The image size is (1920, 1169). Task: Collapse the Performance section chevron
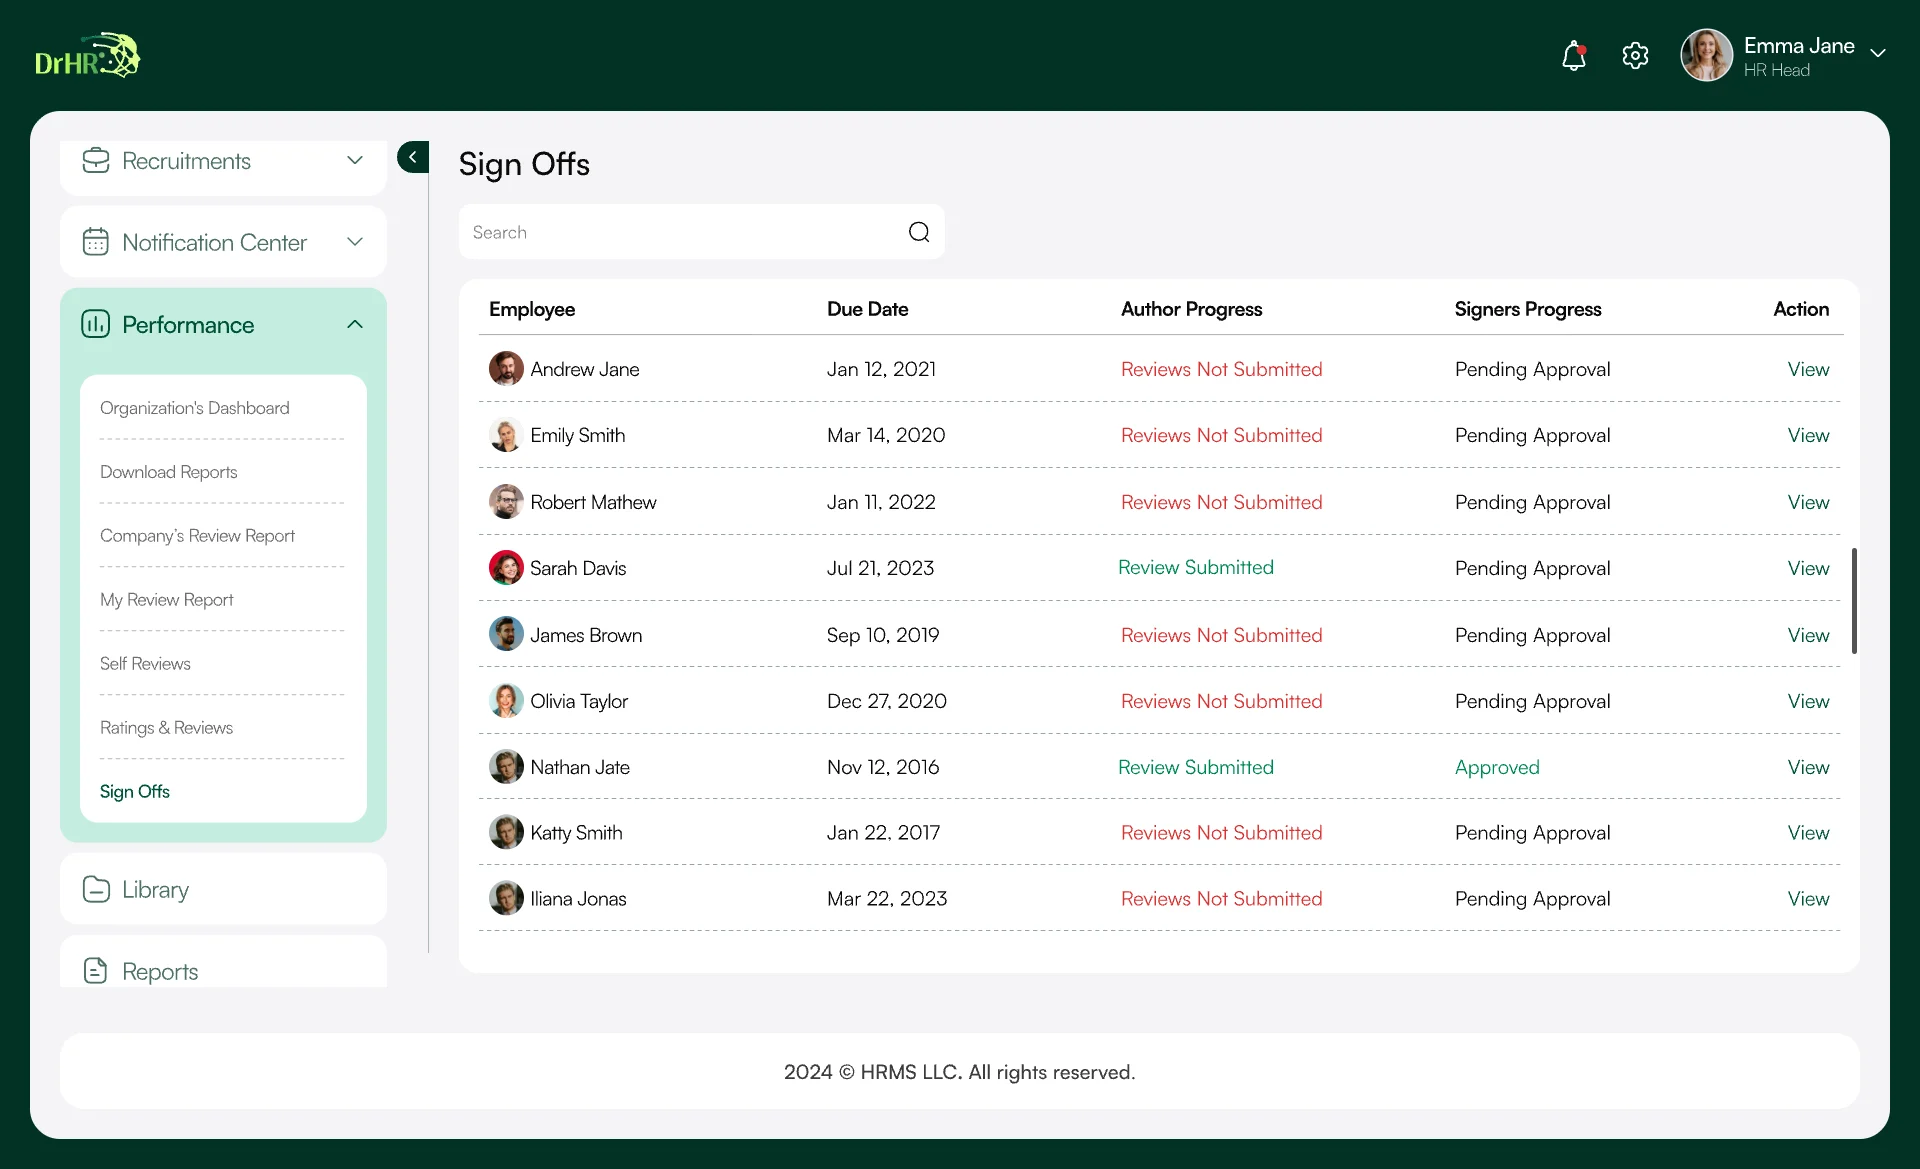(x=355, y=324)
